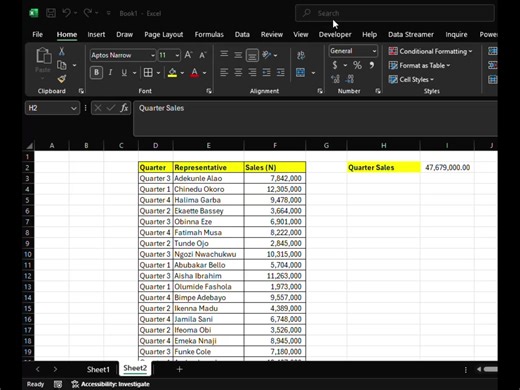Image resolution: width=520 pixels, height=390 pixels.
Task: Decrease font size button
Action: 202,55
